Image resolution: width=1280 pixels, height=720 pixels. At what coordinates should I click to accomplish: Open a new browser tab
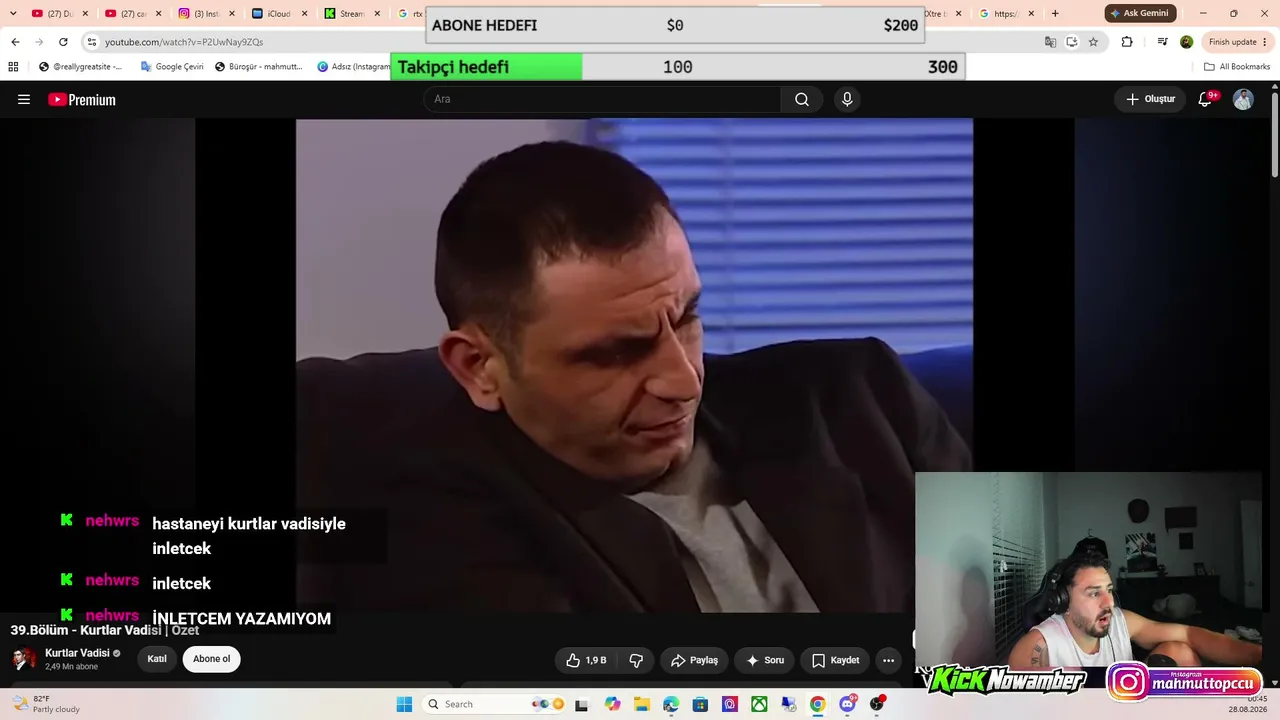tap(1054, 14)
